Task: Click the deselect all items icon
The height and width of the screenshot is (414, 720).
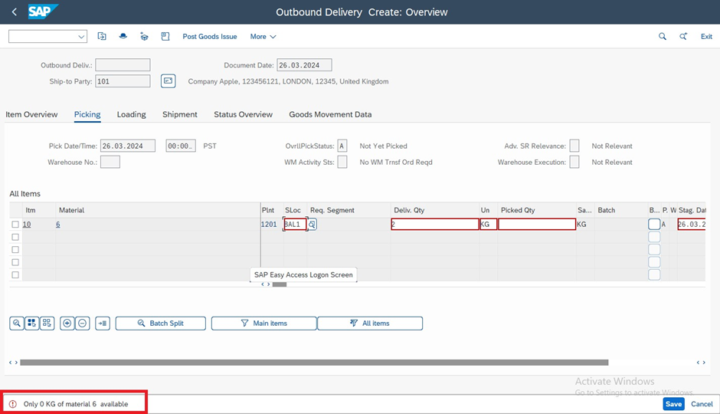Action: [47, 323]
